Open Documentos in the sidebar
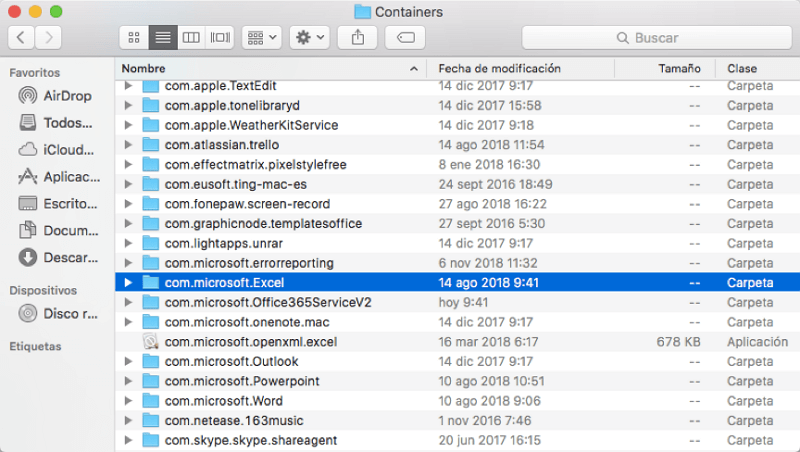 58,231
